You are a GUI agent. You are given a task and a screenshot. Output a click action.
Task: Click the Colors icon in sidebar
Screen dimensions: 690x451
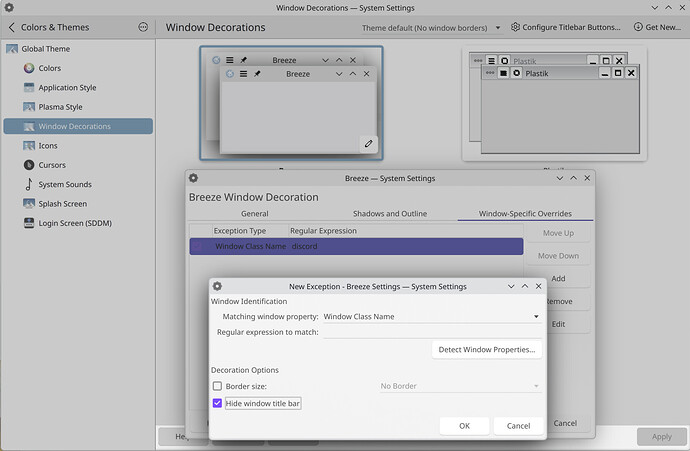coord(29,68)
